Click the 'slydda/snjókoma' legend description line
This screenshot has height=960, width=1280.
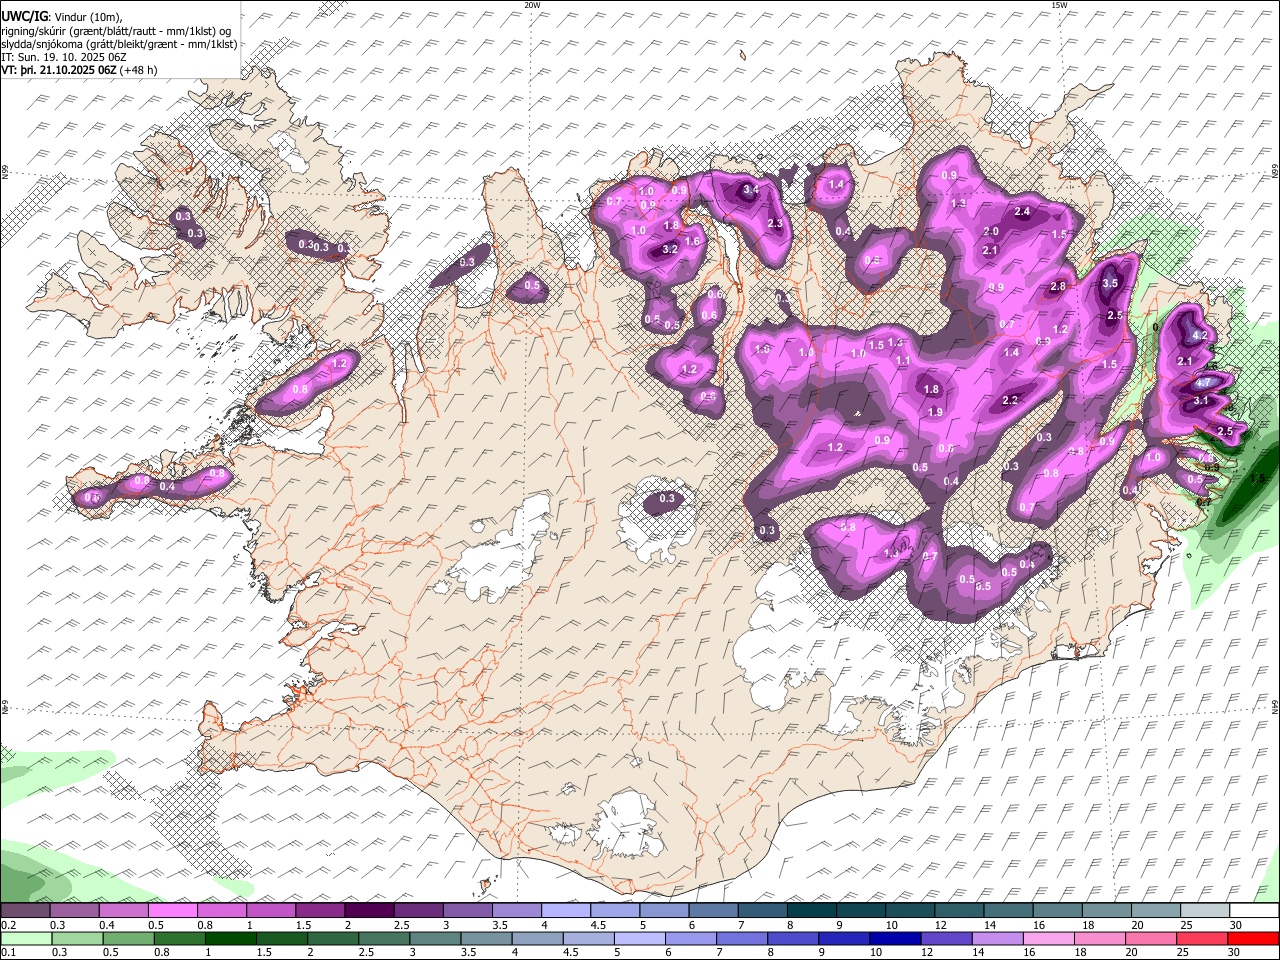coord(120,44)
